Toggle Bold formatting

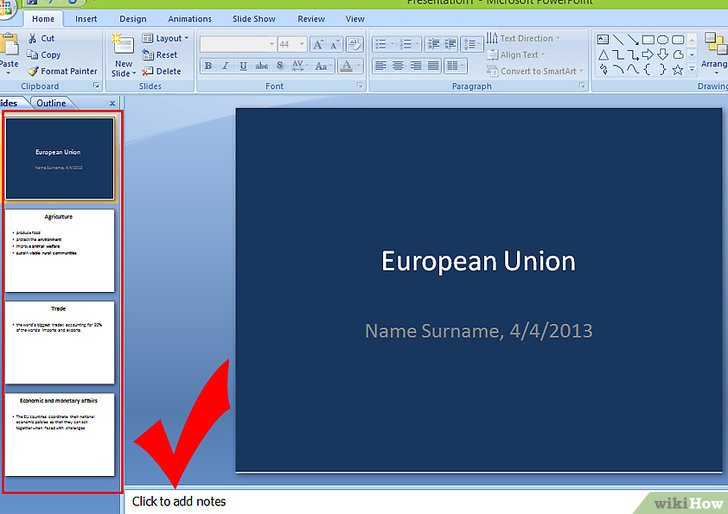pyautogui.click(x=208, y=66)
